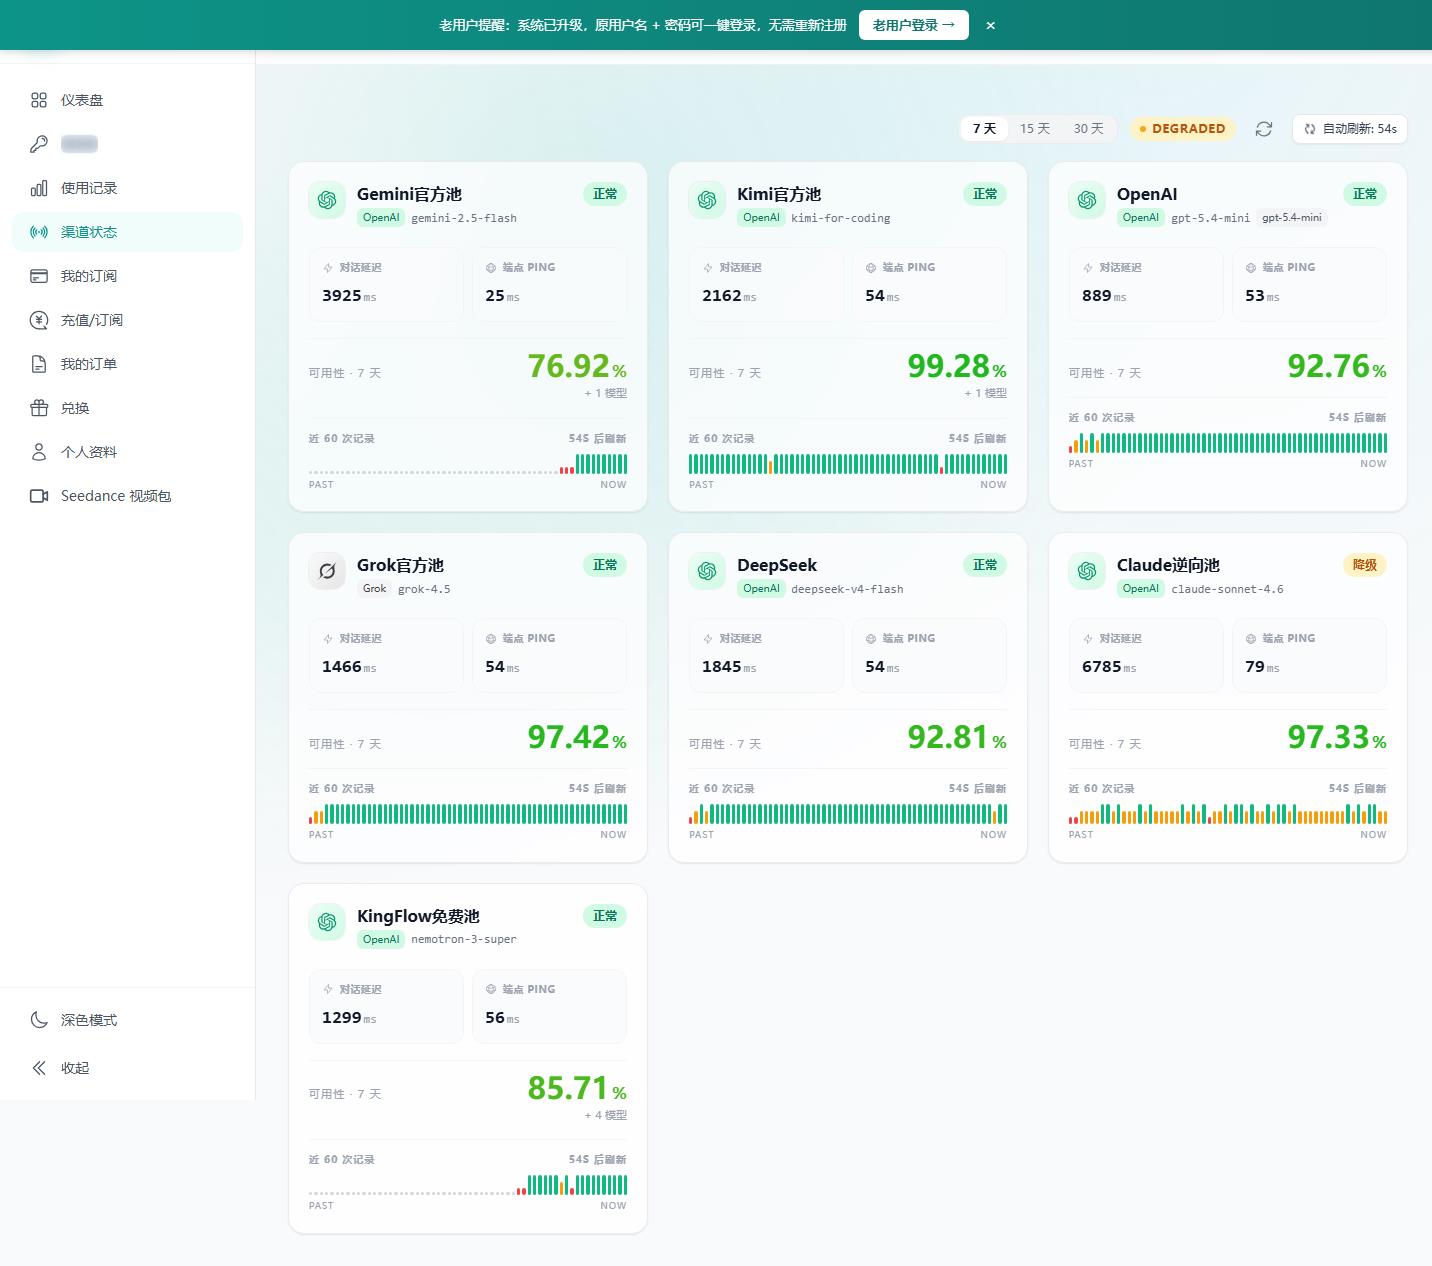The image size is (1432, 1266).
Task: Click the 正常 badge on KingFlow免费池
Action: (605, 916)
